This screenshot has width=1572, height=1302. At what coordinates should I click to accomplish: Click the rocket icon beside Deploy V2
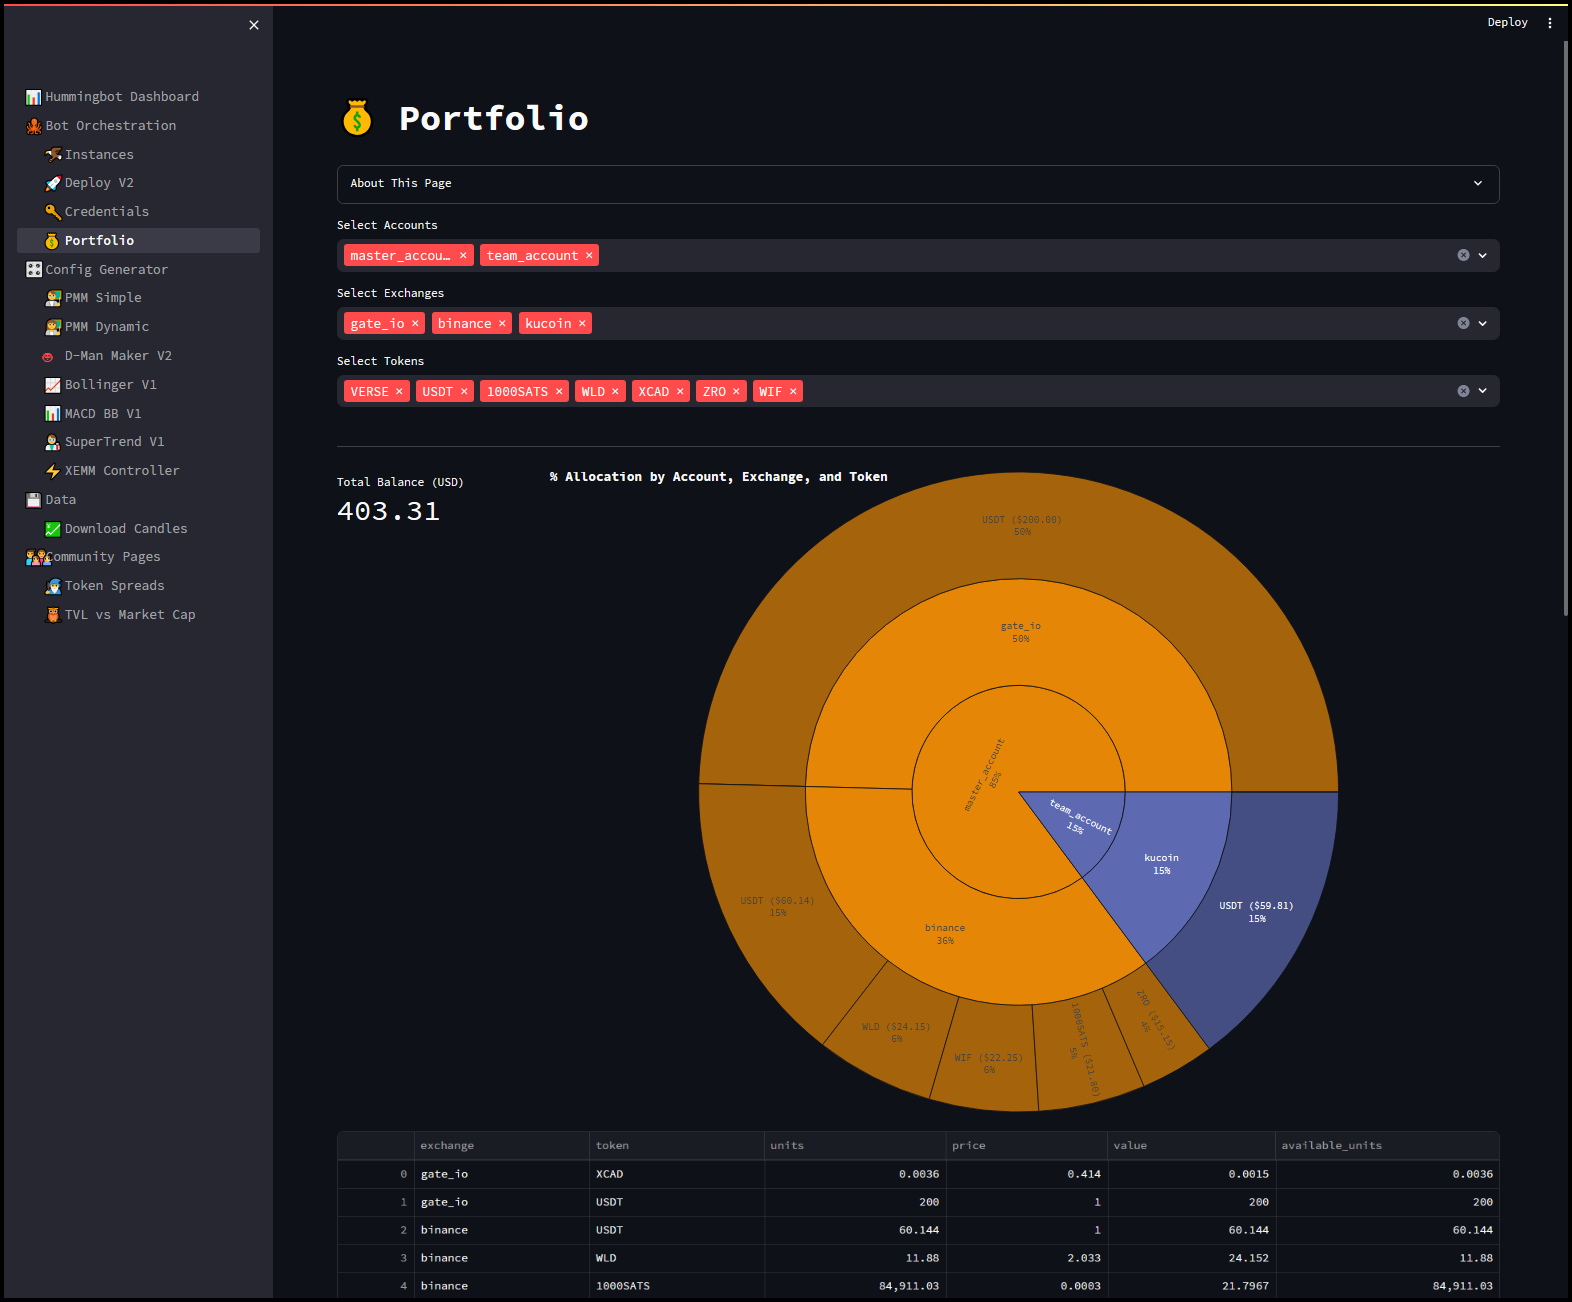[x=53, y=183]
